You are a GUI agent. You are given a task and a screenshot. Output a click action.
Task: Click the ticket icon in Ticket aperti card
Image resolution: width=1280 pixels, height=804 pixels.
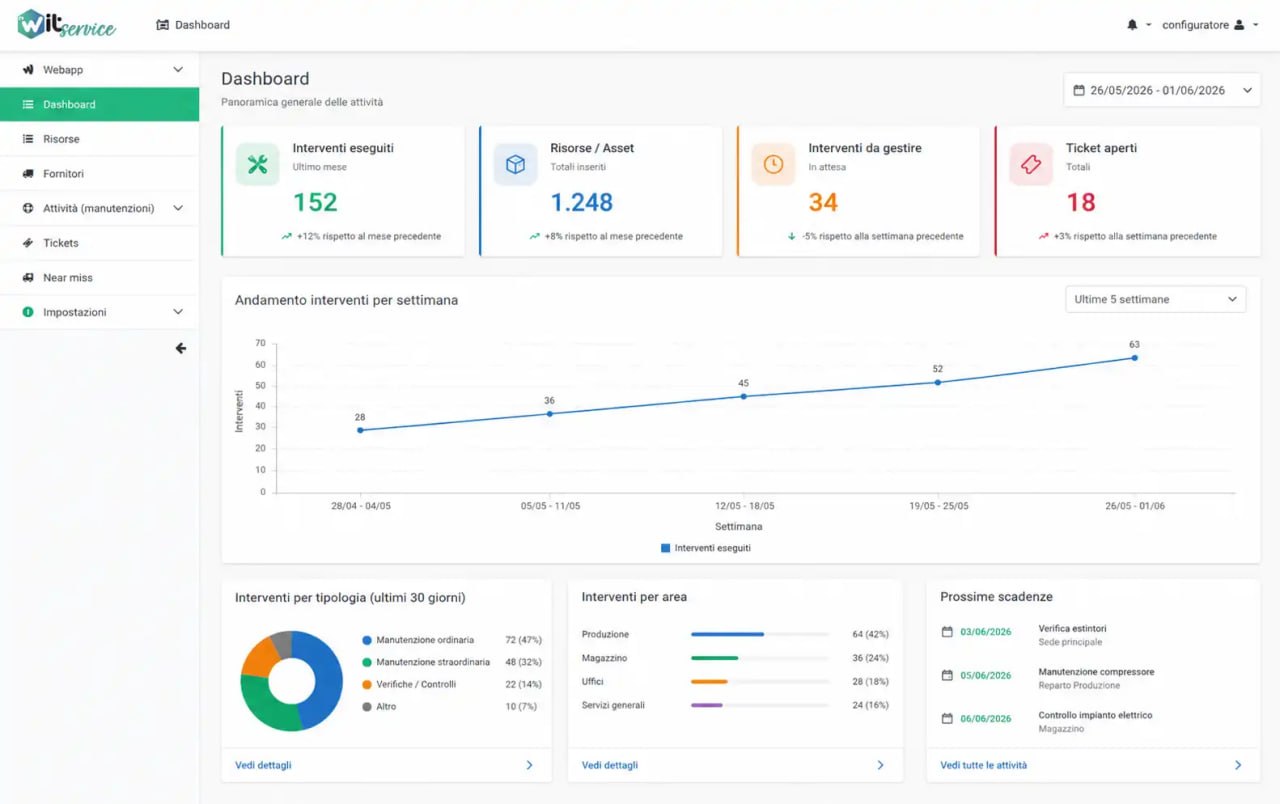click(1031, 165)
